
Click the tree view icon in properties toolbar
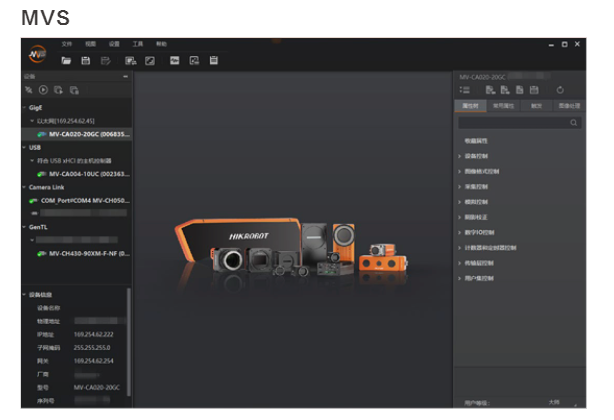click(465, 90)
